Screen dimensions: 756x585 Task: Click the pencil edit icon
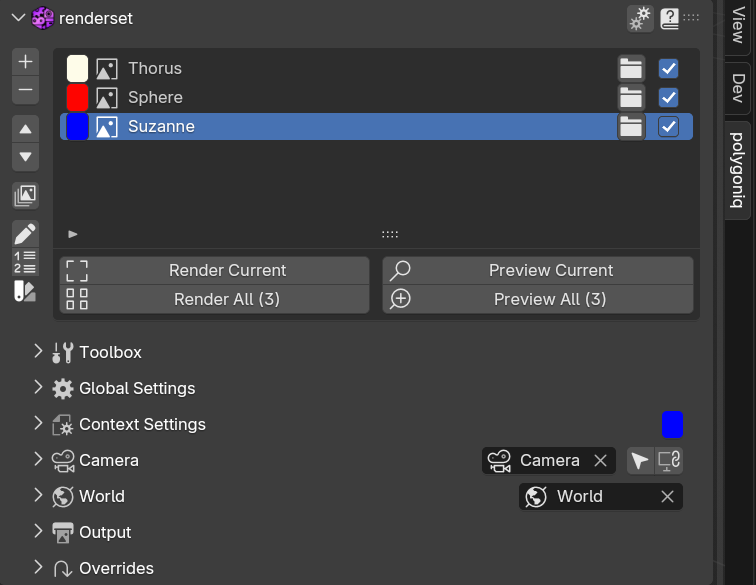click(x=25, y=234)
